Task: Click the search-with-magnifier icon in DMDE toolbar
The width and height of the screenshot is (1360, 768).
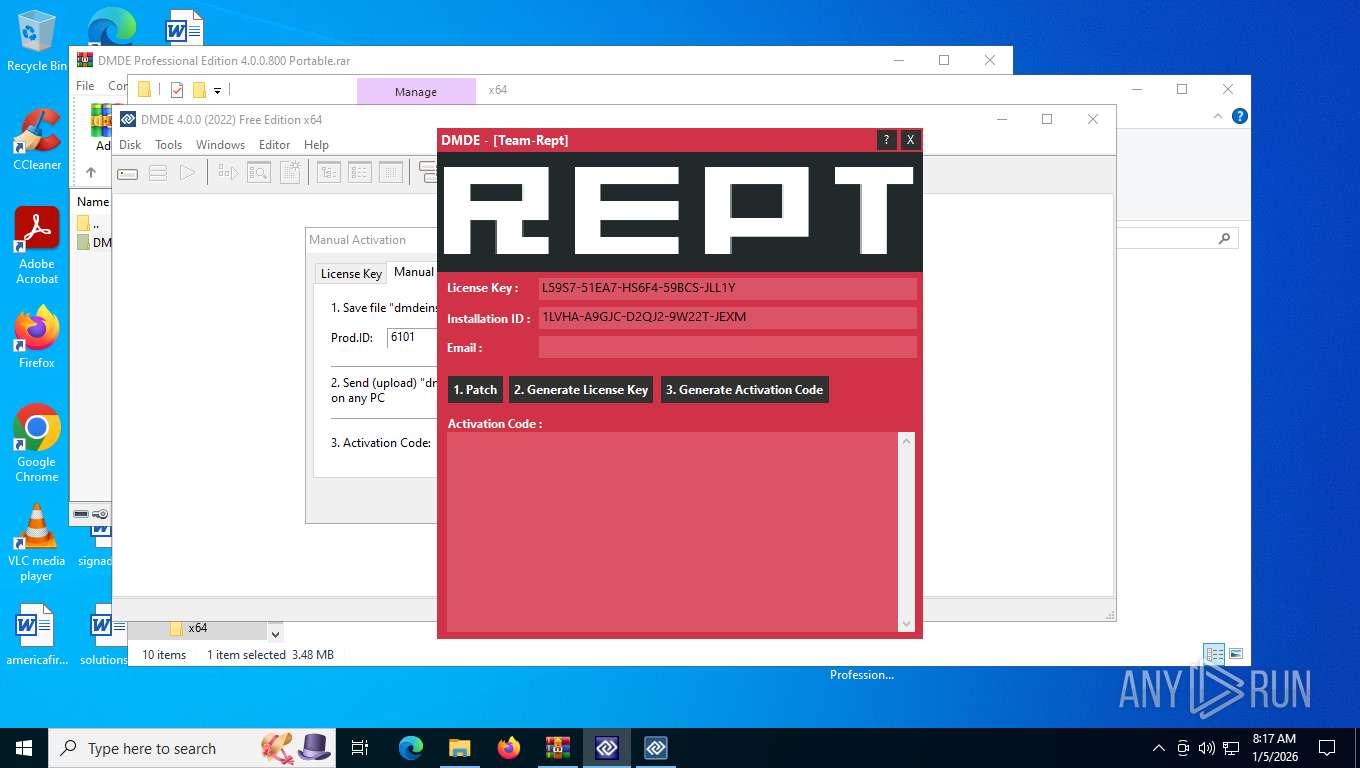Action: click(258, 173)
